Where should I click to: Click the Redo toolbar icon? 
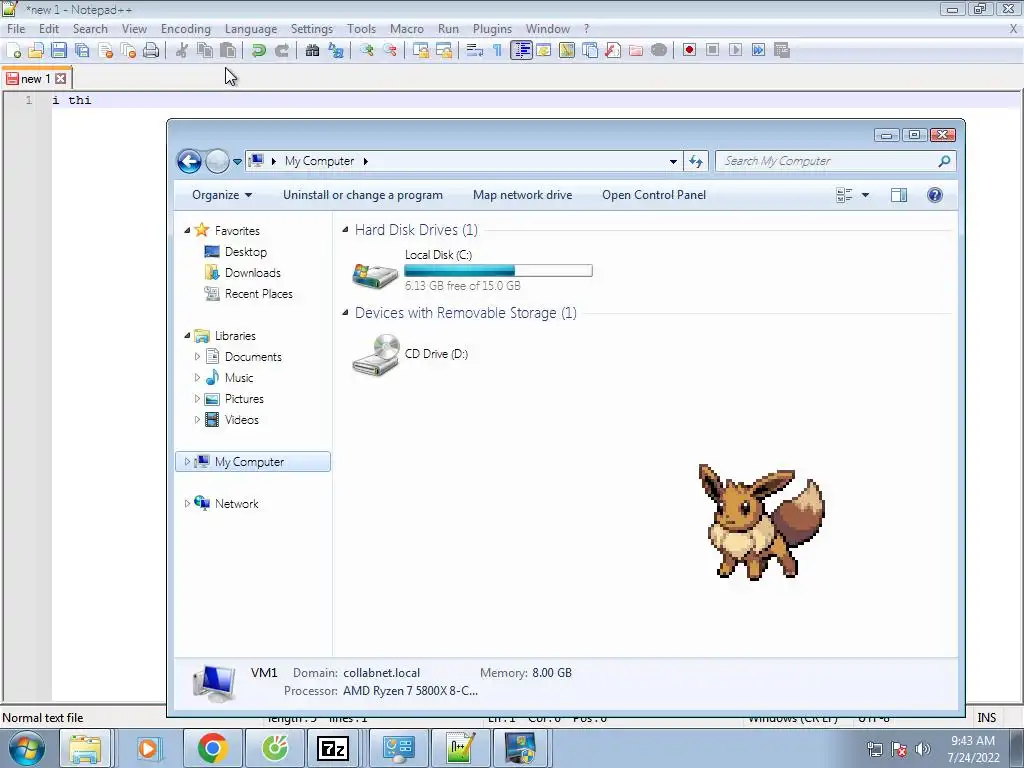click(281, 50)
